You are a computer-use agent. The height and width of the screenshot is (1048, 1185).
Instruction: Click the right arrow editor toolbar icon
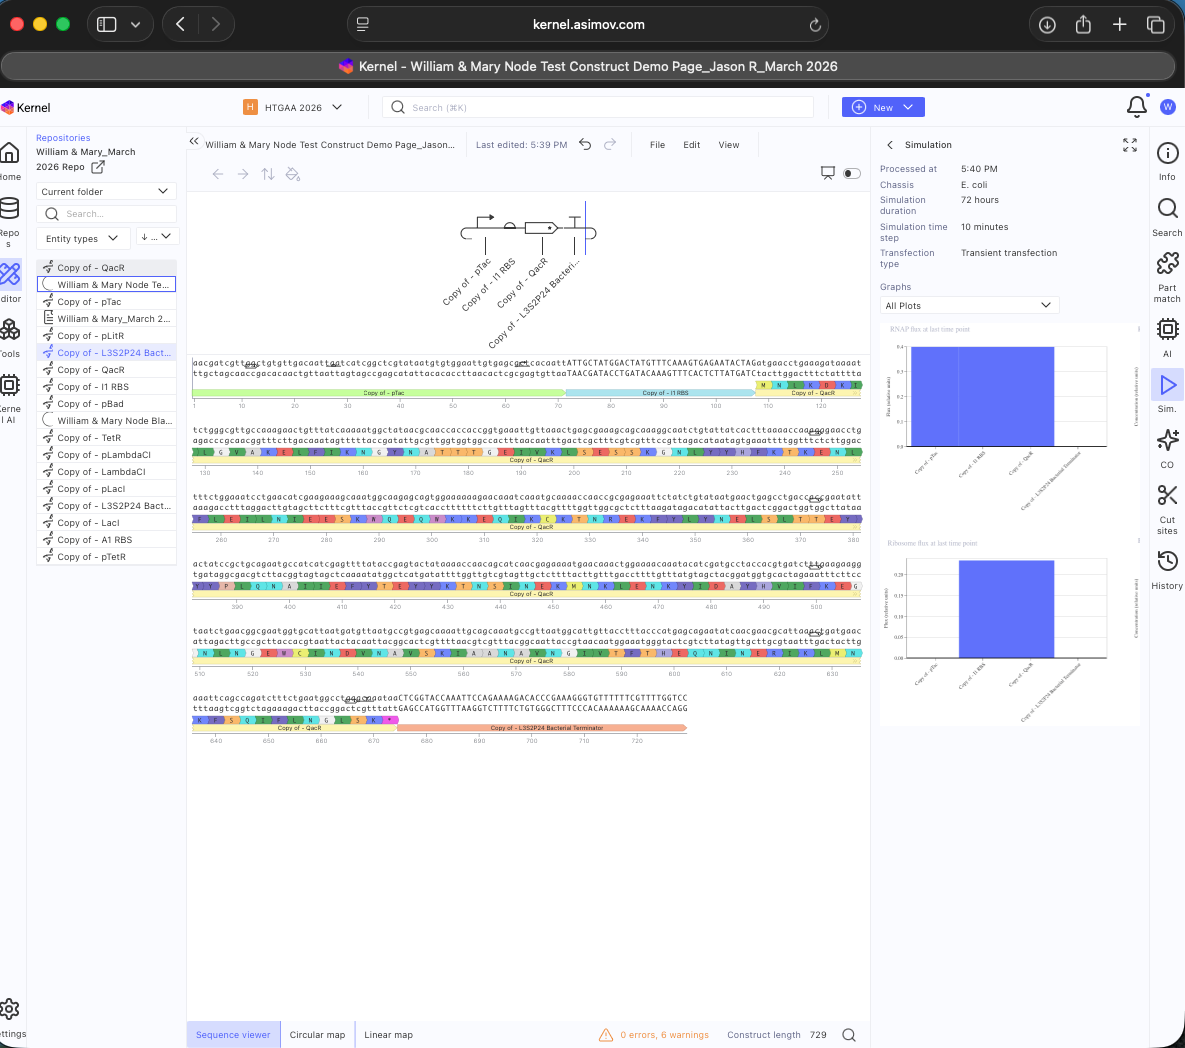243,175
